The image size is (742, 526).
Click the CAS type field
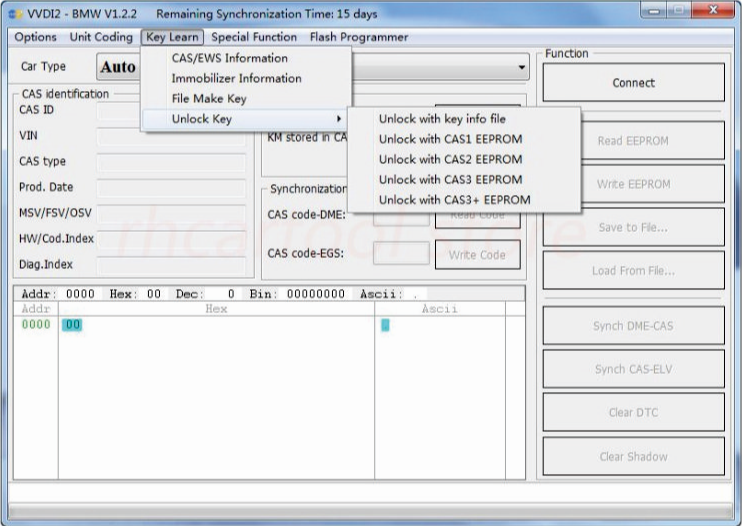pos(171,163)
